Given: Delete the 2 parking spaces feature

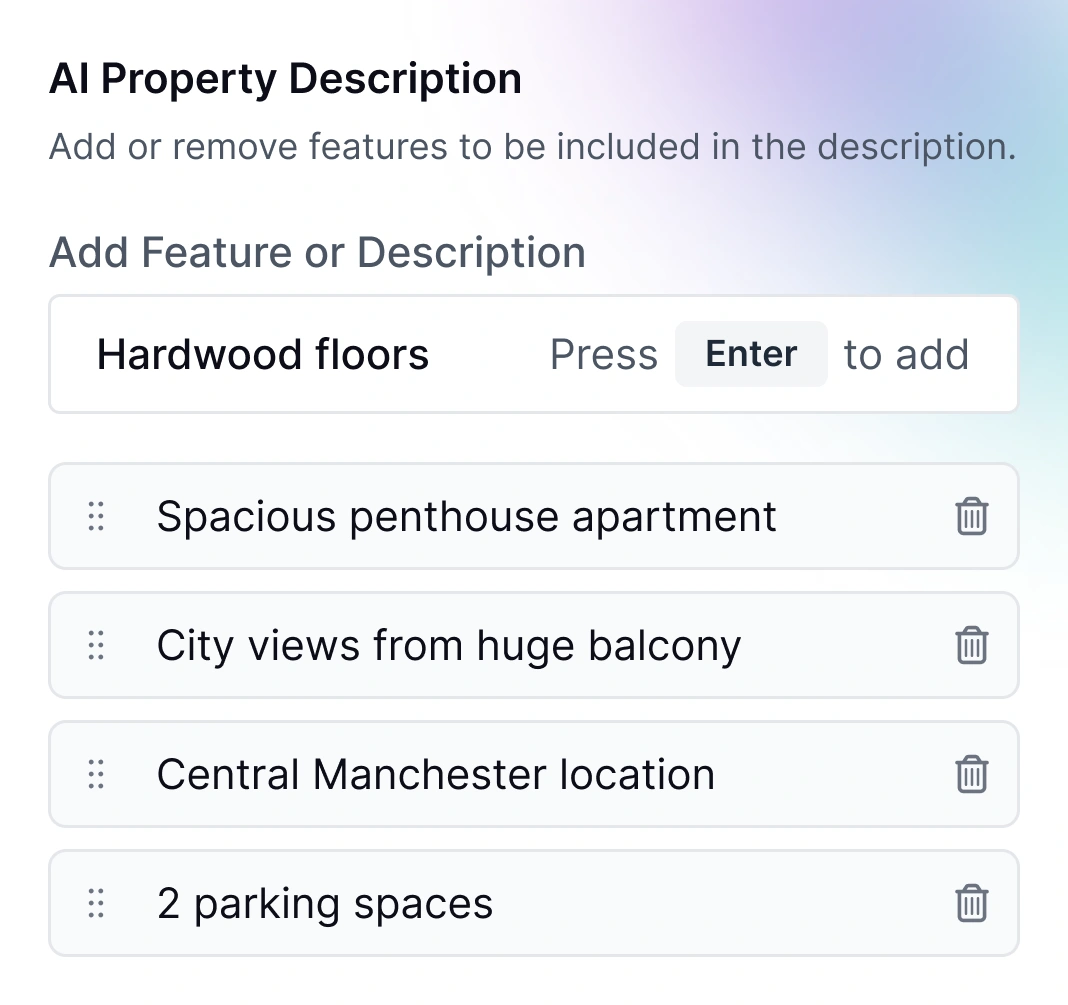Looking at the screenshot, I should (972, 902).
